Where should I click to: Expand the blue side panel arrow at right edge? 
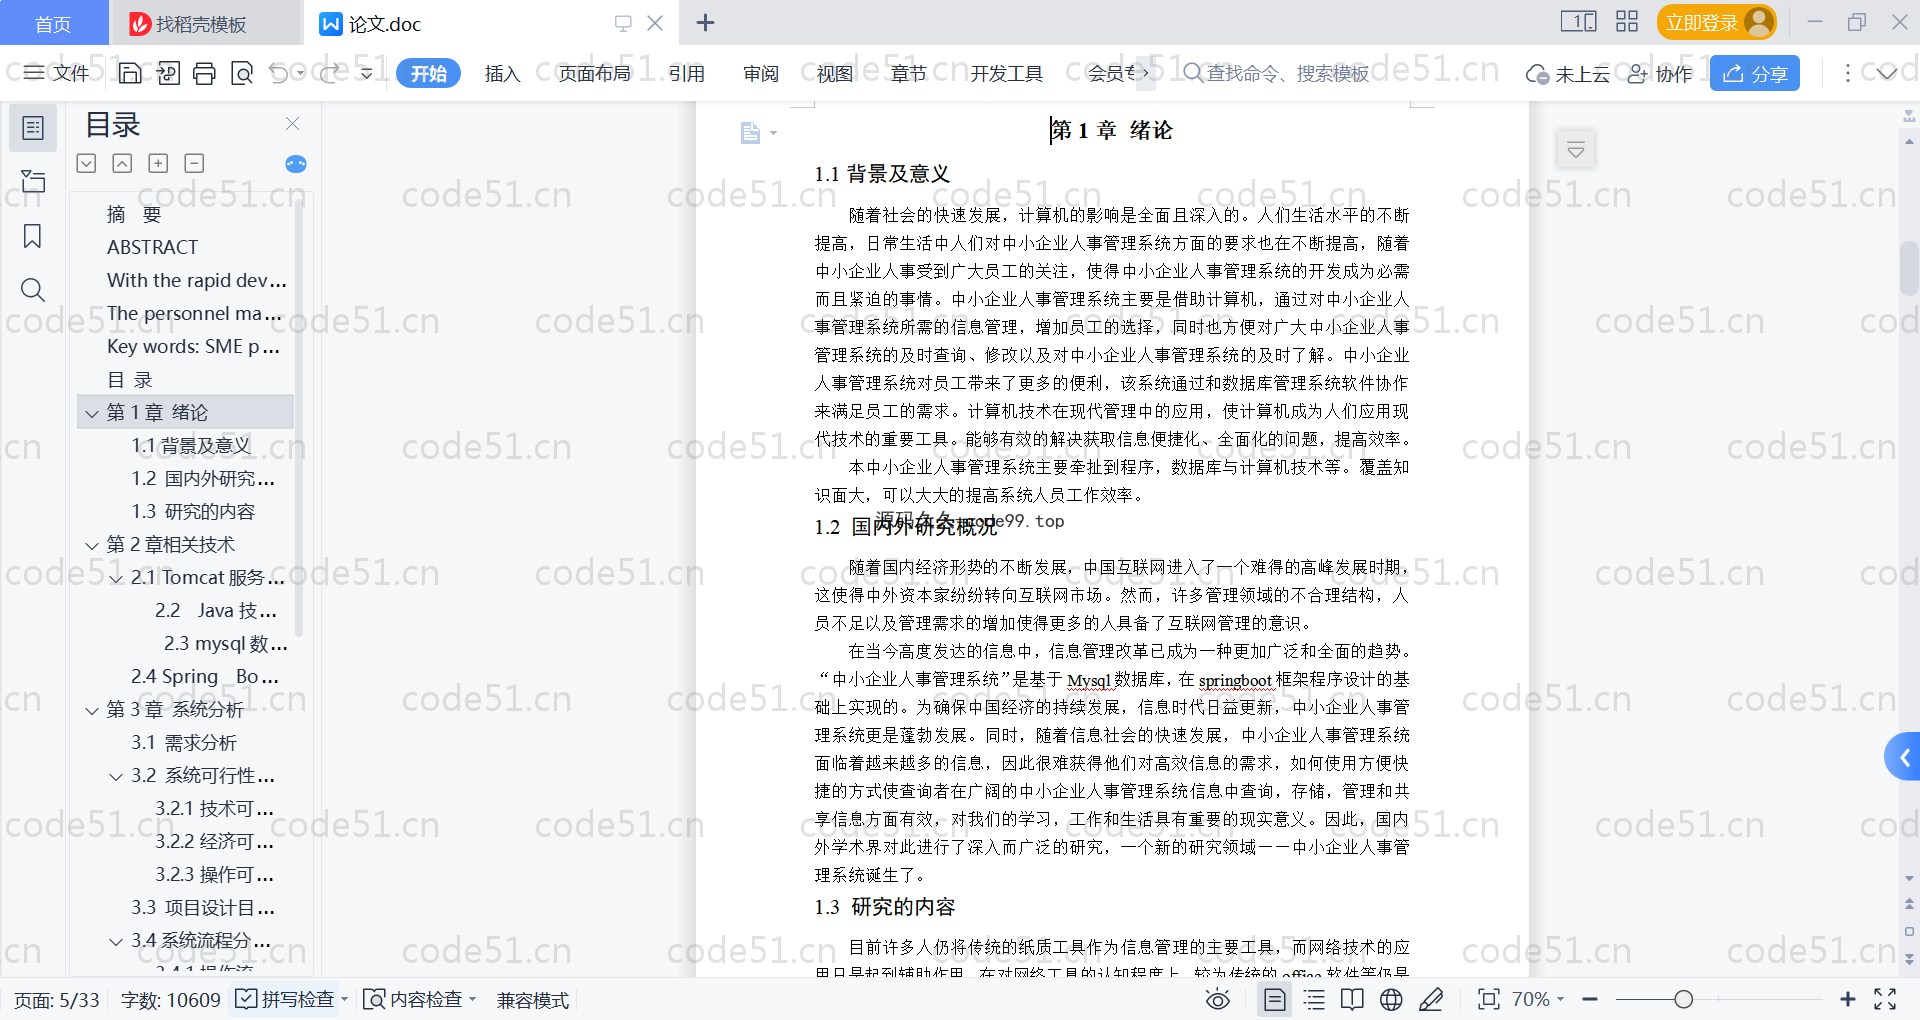(1903, 758)
